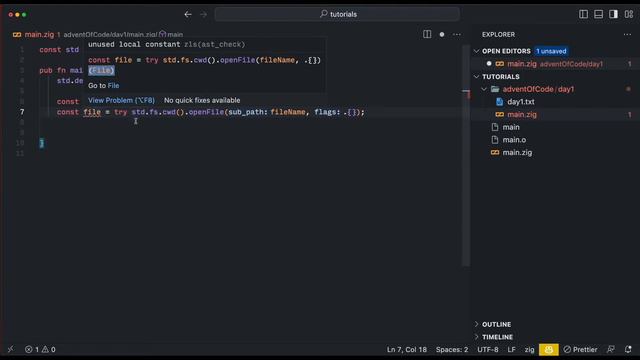The height and width of the screenshot is (360, 640).
Task: Click line number 7 in gutter
Action: pos(22,112)
